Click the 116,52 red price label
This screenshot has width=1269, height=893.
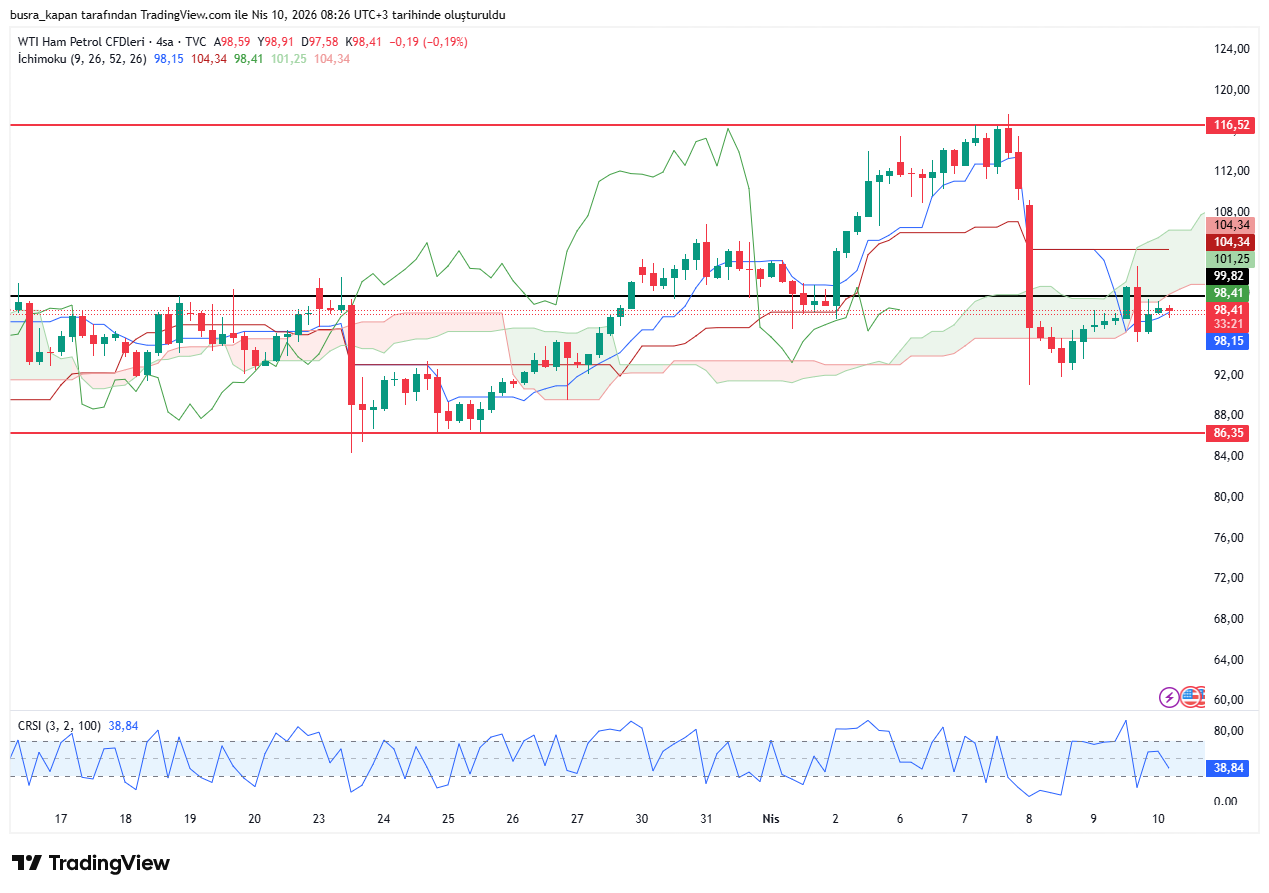[1229, 125]
